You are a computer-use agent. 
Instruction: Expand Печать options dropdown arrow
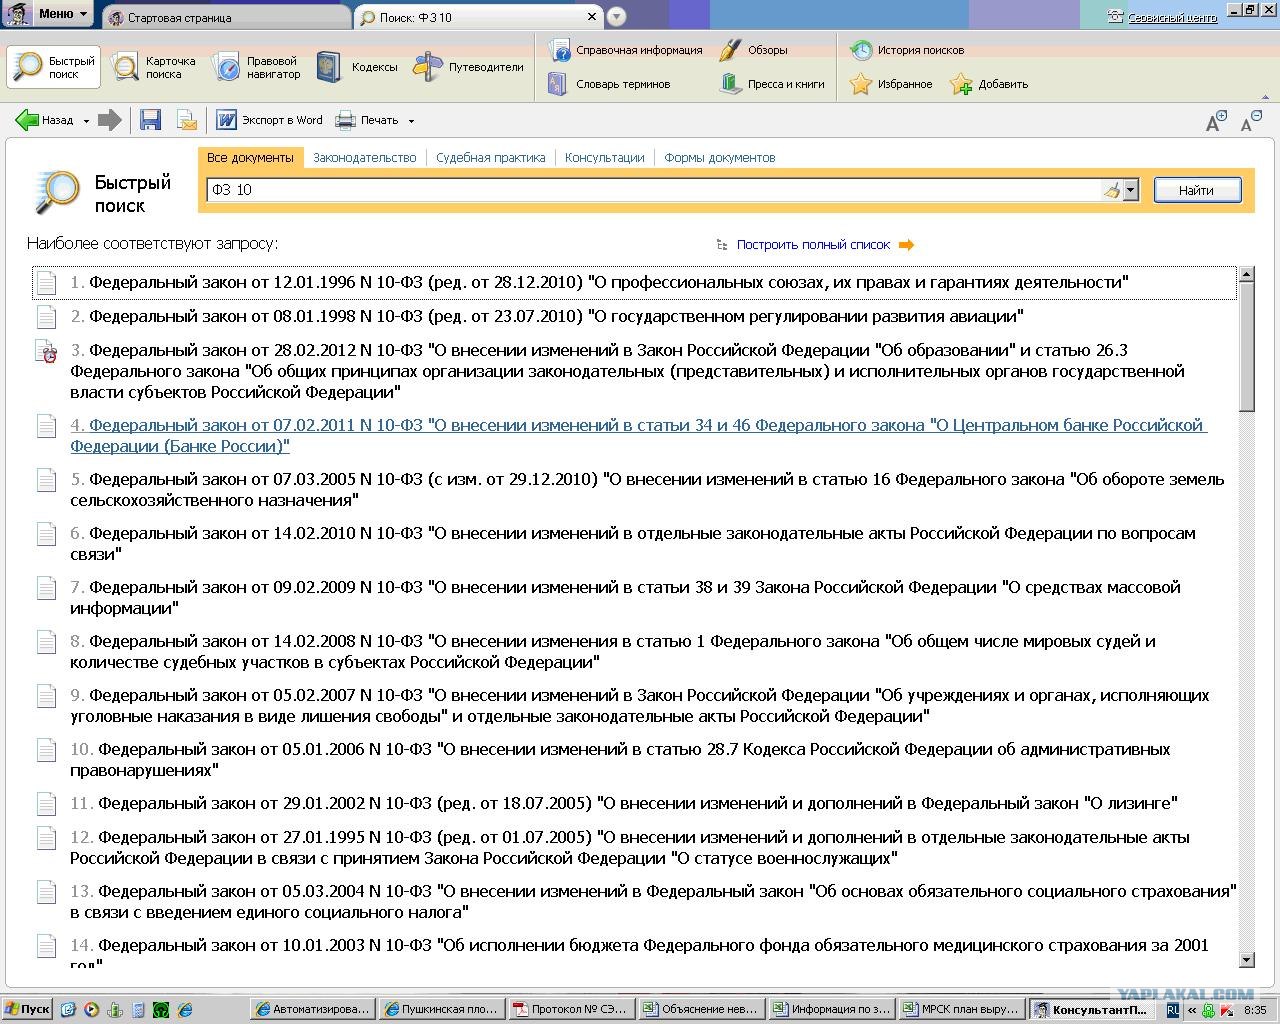pos(411,121)
